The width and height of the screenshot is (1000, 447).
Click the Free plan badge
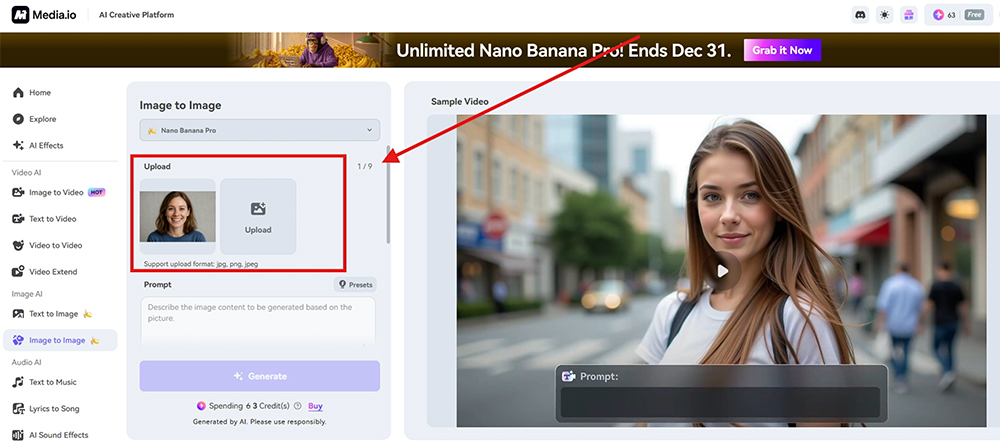[974, 15]
